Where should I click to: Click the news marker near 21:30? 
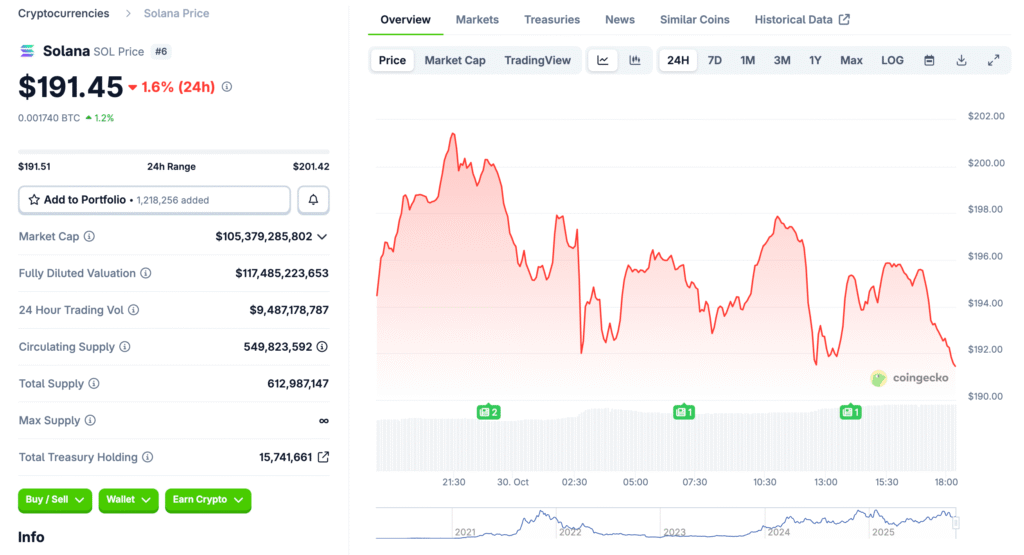(x=488, y=411)
